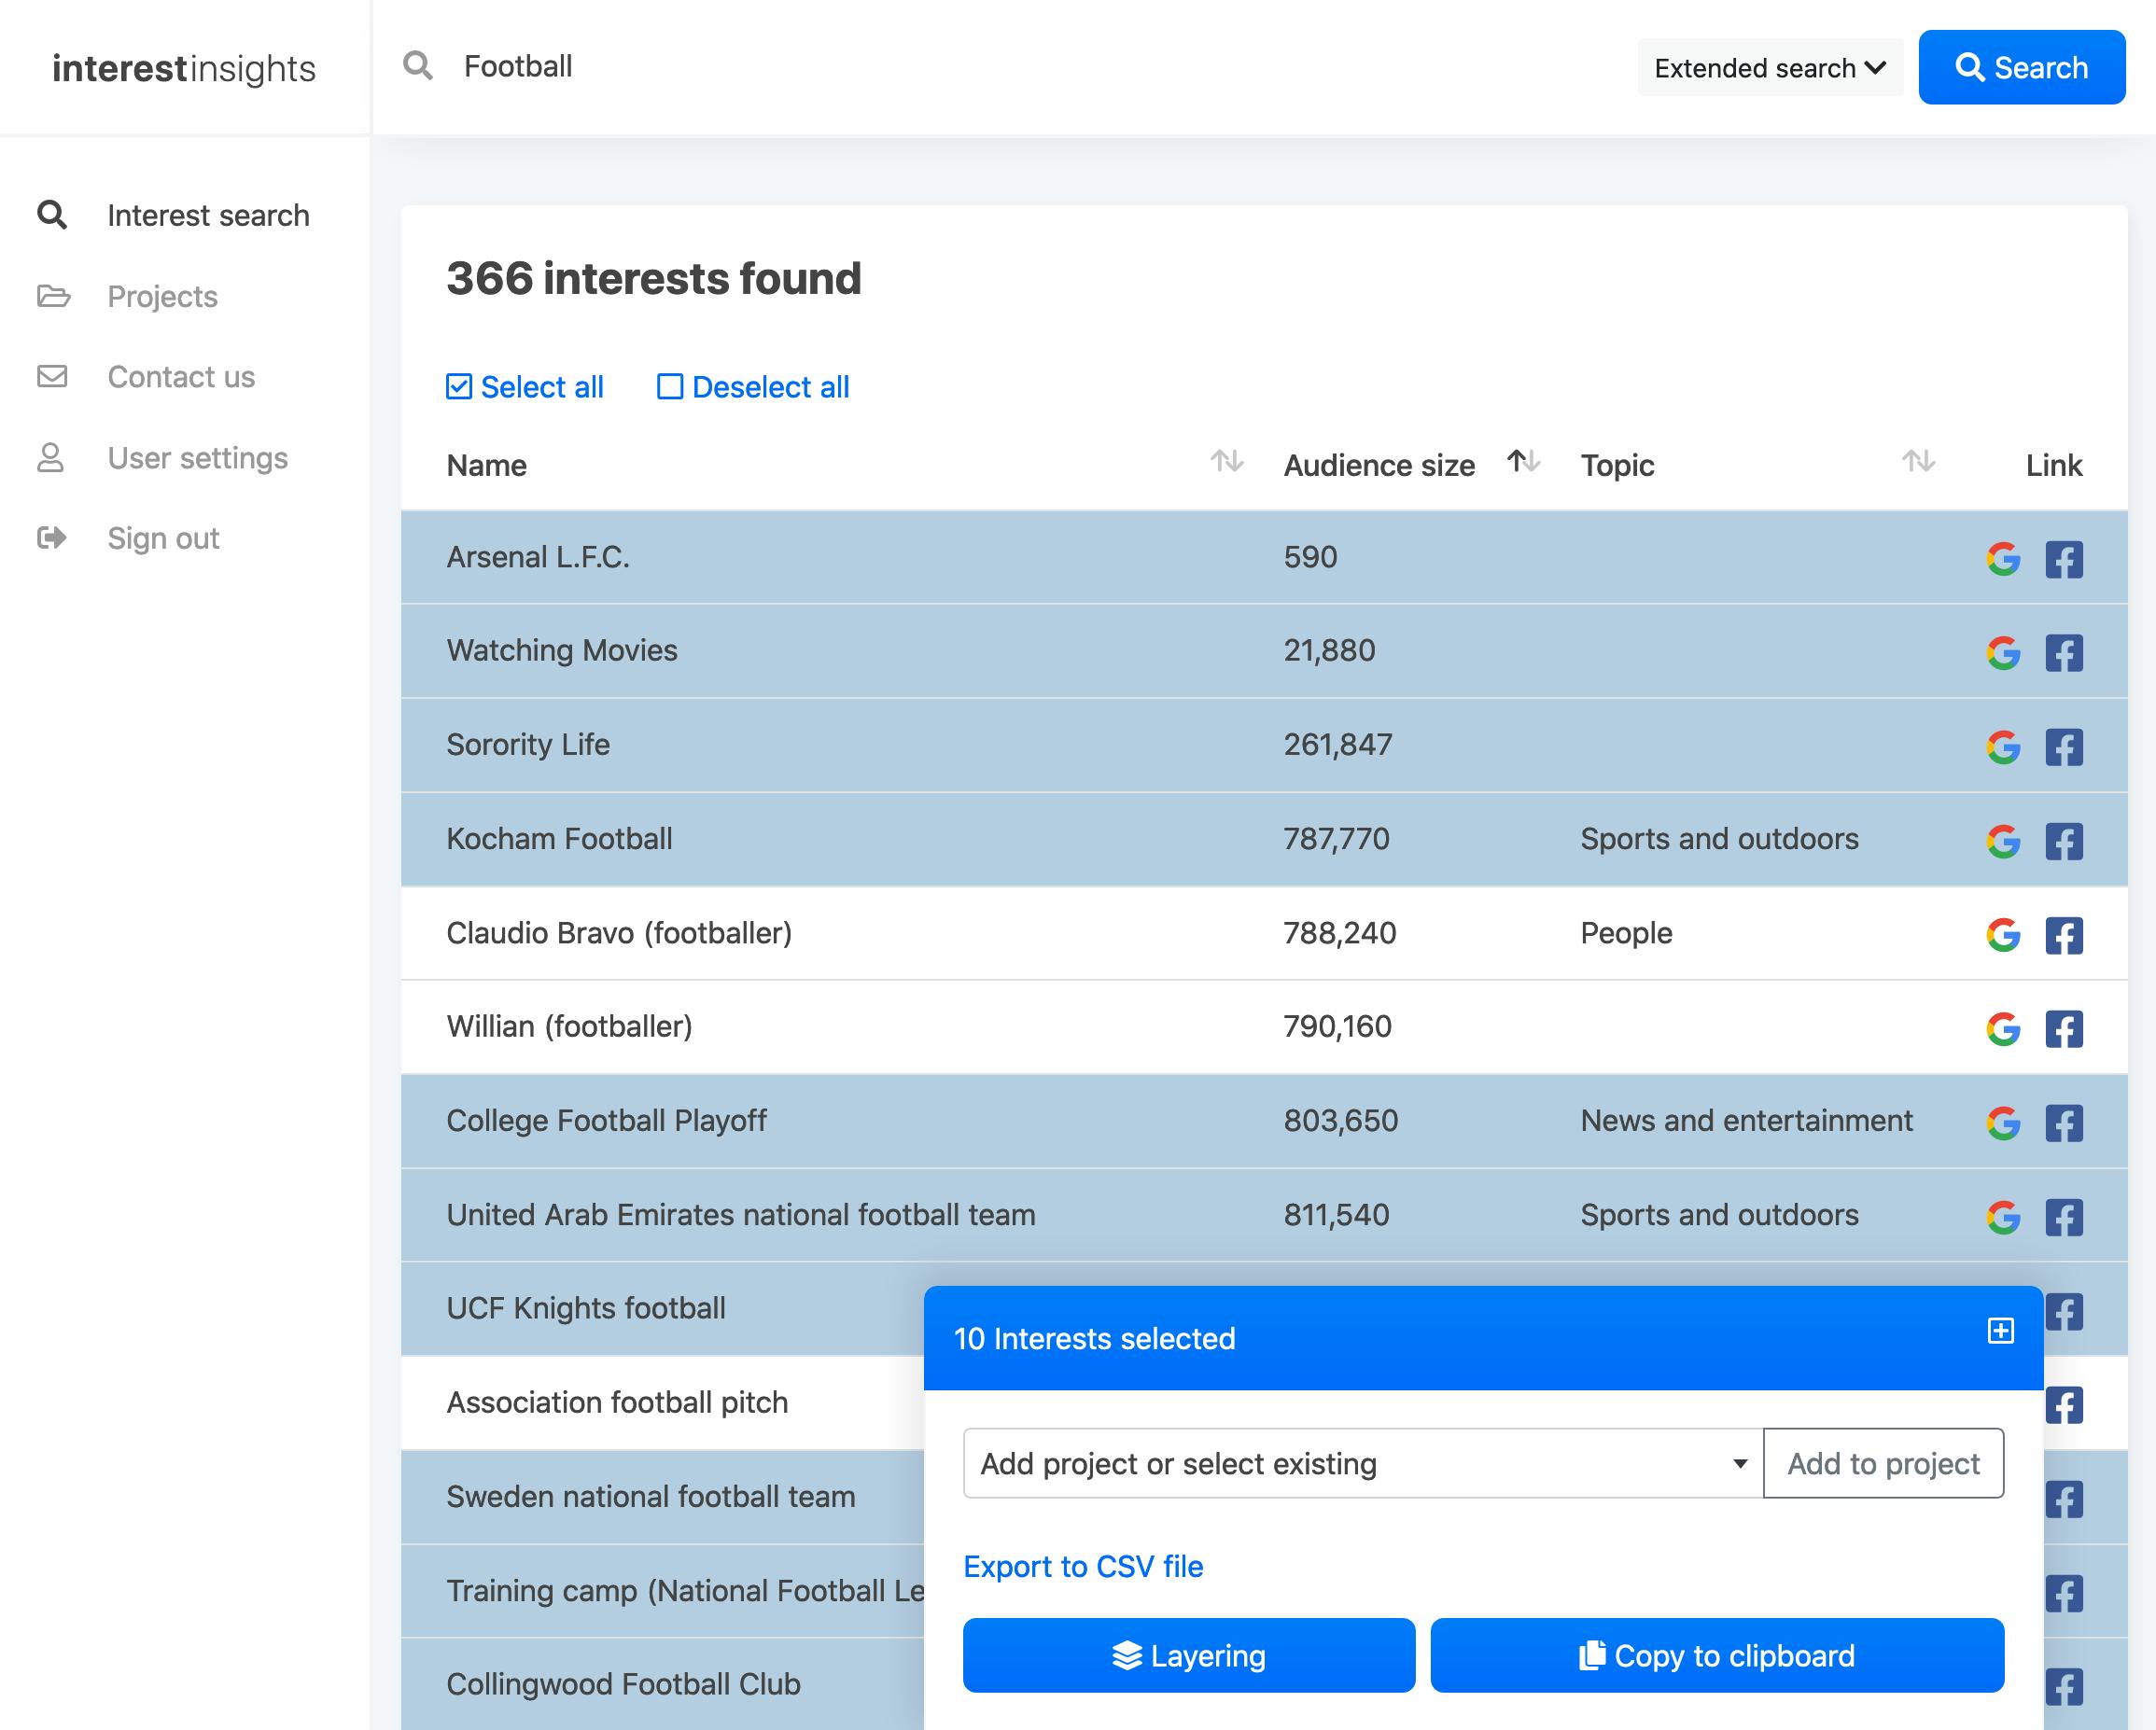Sort table by Audience size
Screen dimensions: 2156x1730
1523,461
